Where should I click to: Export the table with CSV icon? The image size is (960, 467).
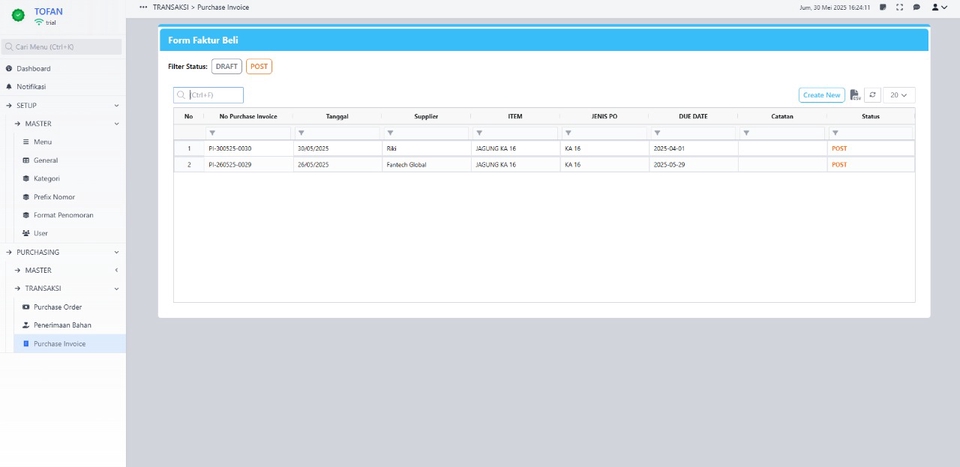855,95
